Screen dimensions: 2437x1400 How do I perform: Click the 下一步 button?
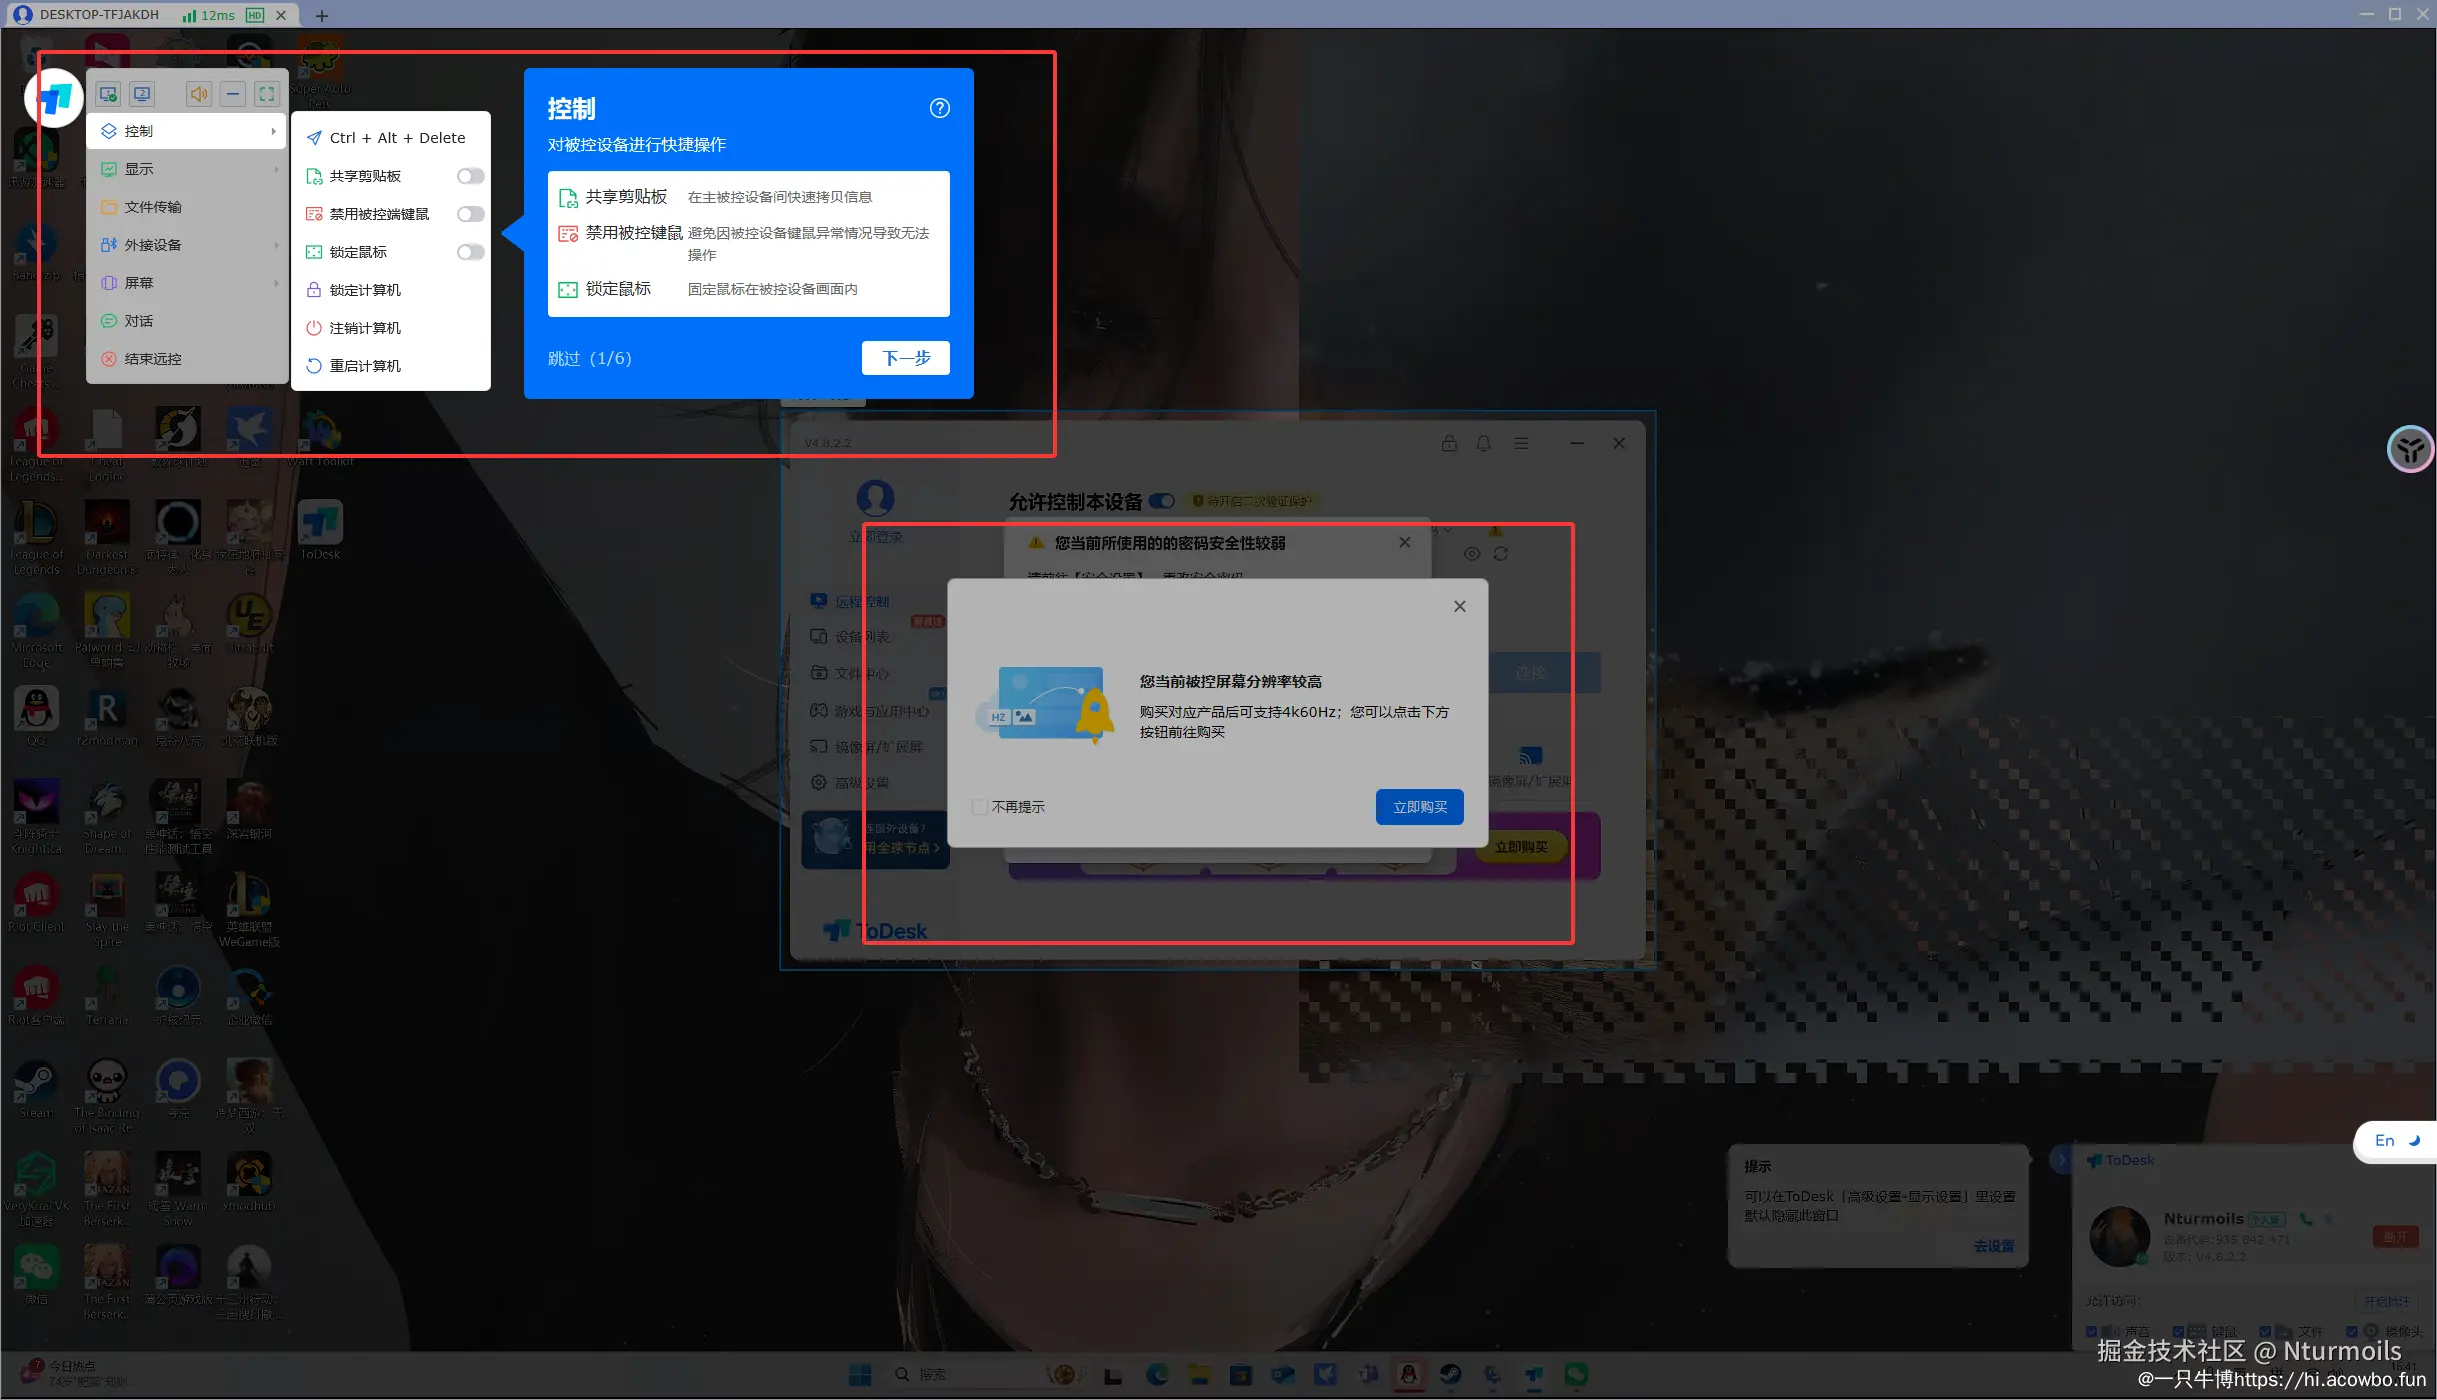coord(905,358)
